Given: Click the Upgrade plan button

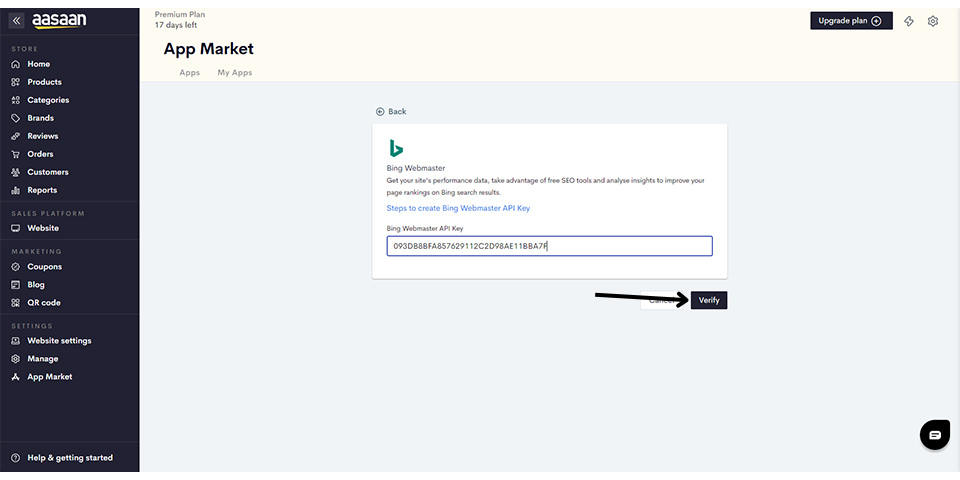Looking at the screenshot, I should click(850, 21).
